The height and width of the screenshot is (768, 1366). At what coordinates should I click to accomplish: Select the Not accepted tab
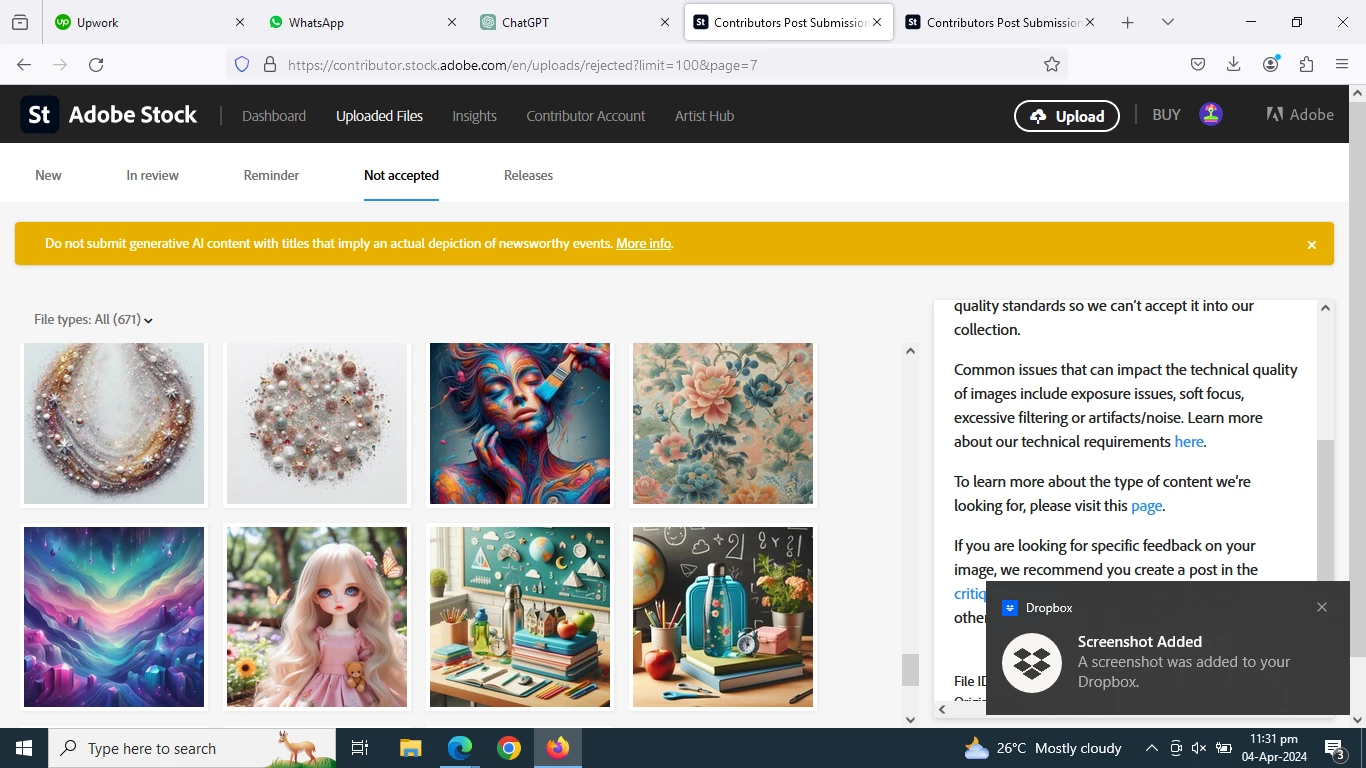pyautogui.click(x=401, y=175)
